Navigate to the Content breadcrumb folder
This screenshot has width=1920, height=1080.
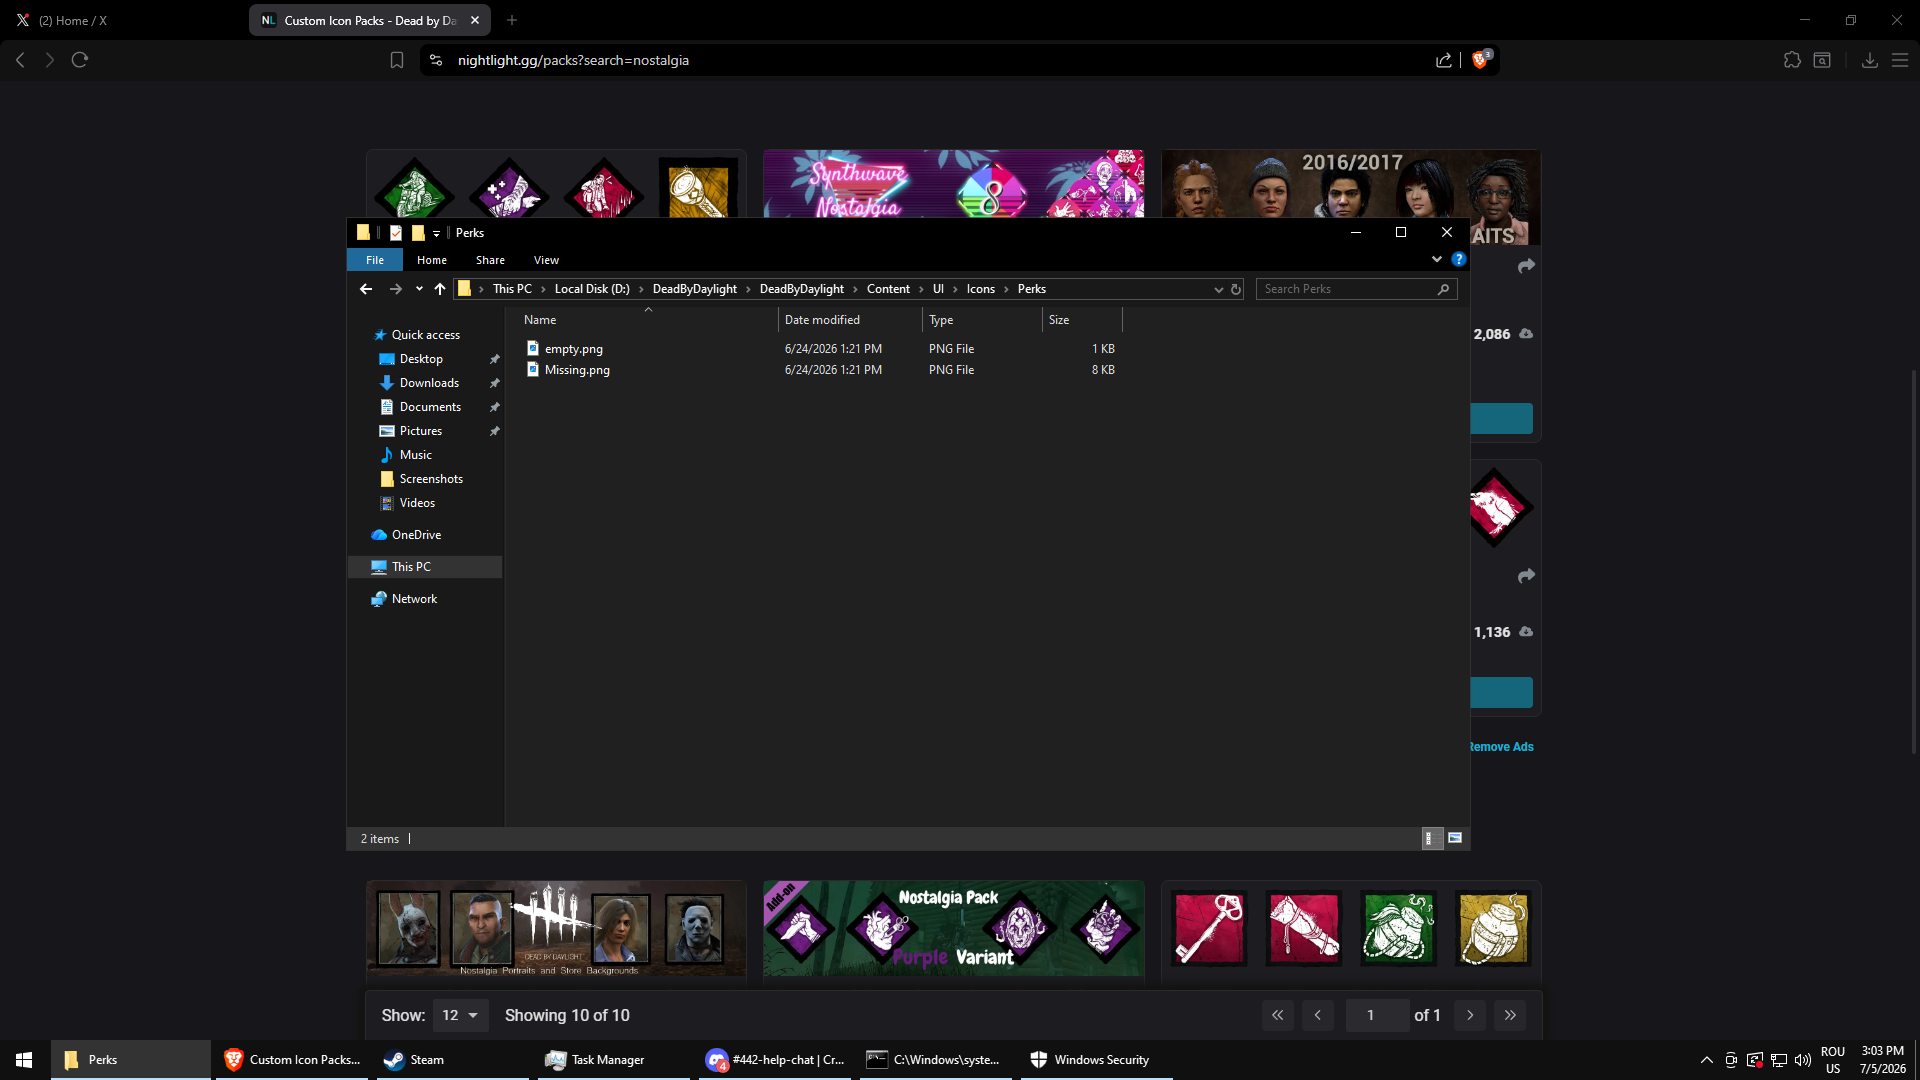click(888, 289)
